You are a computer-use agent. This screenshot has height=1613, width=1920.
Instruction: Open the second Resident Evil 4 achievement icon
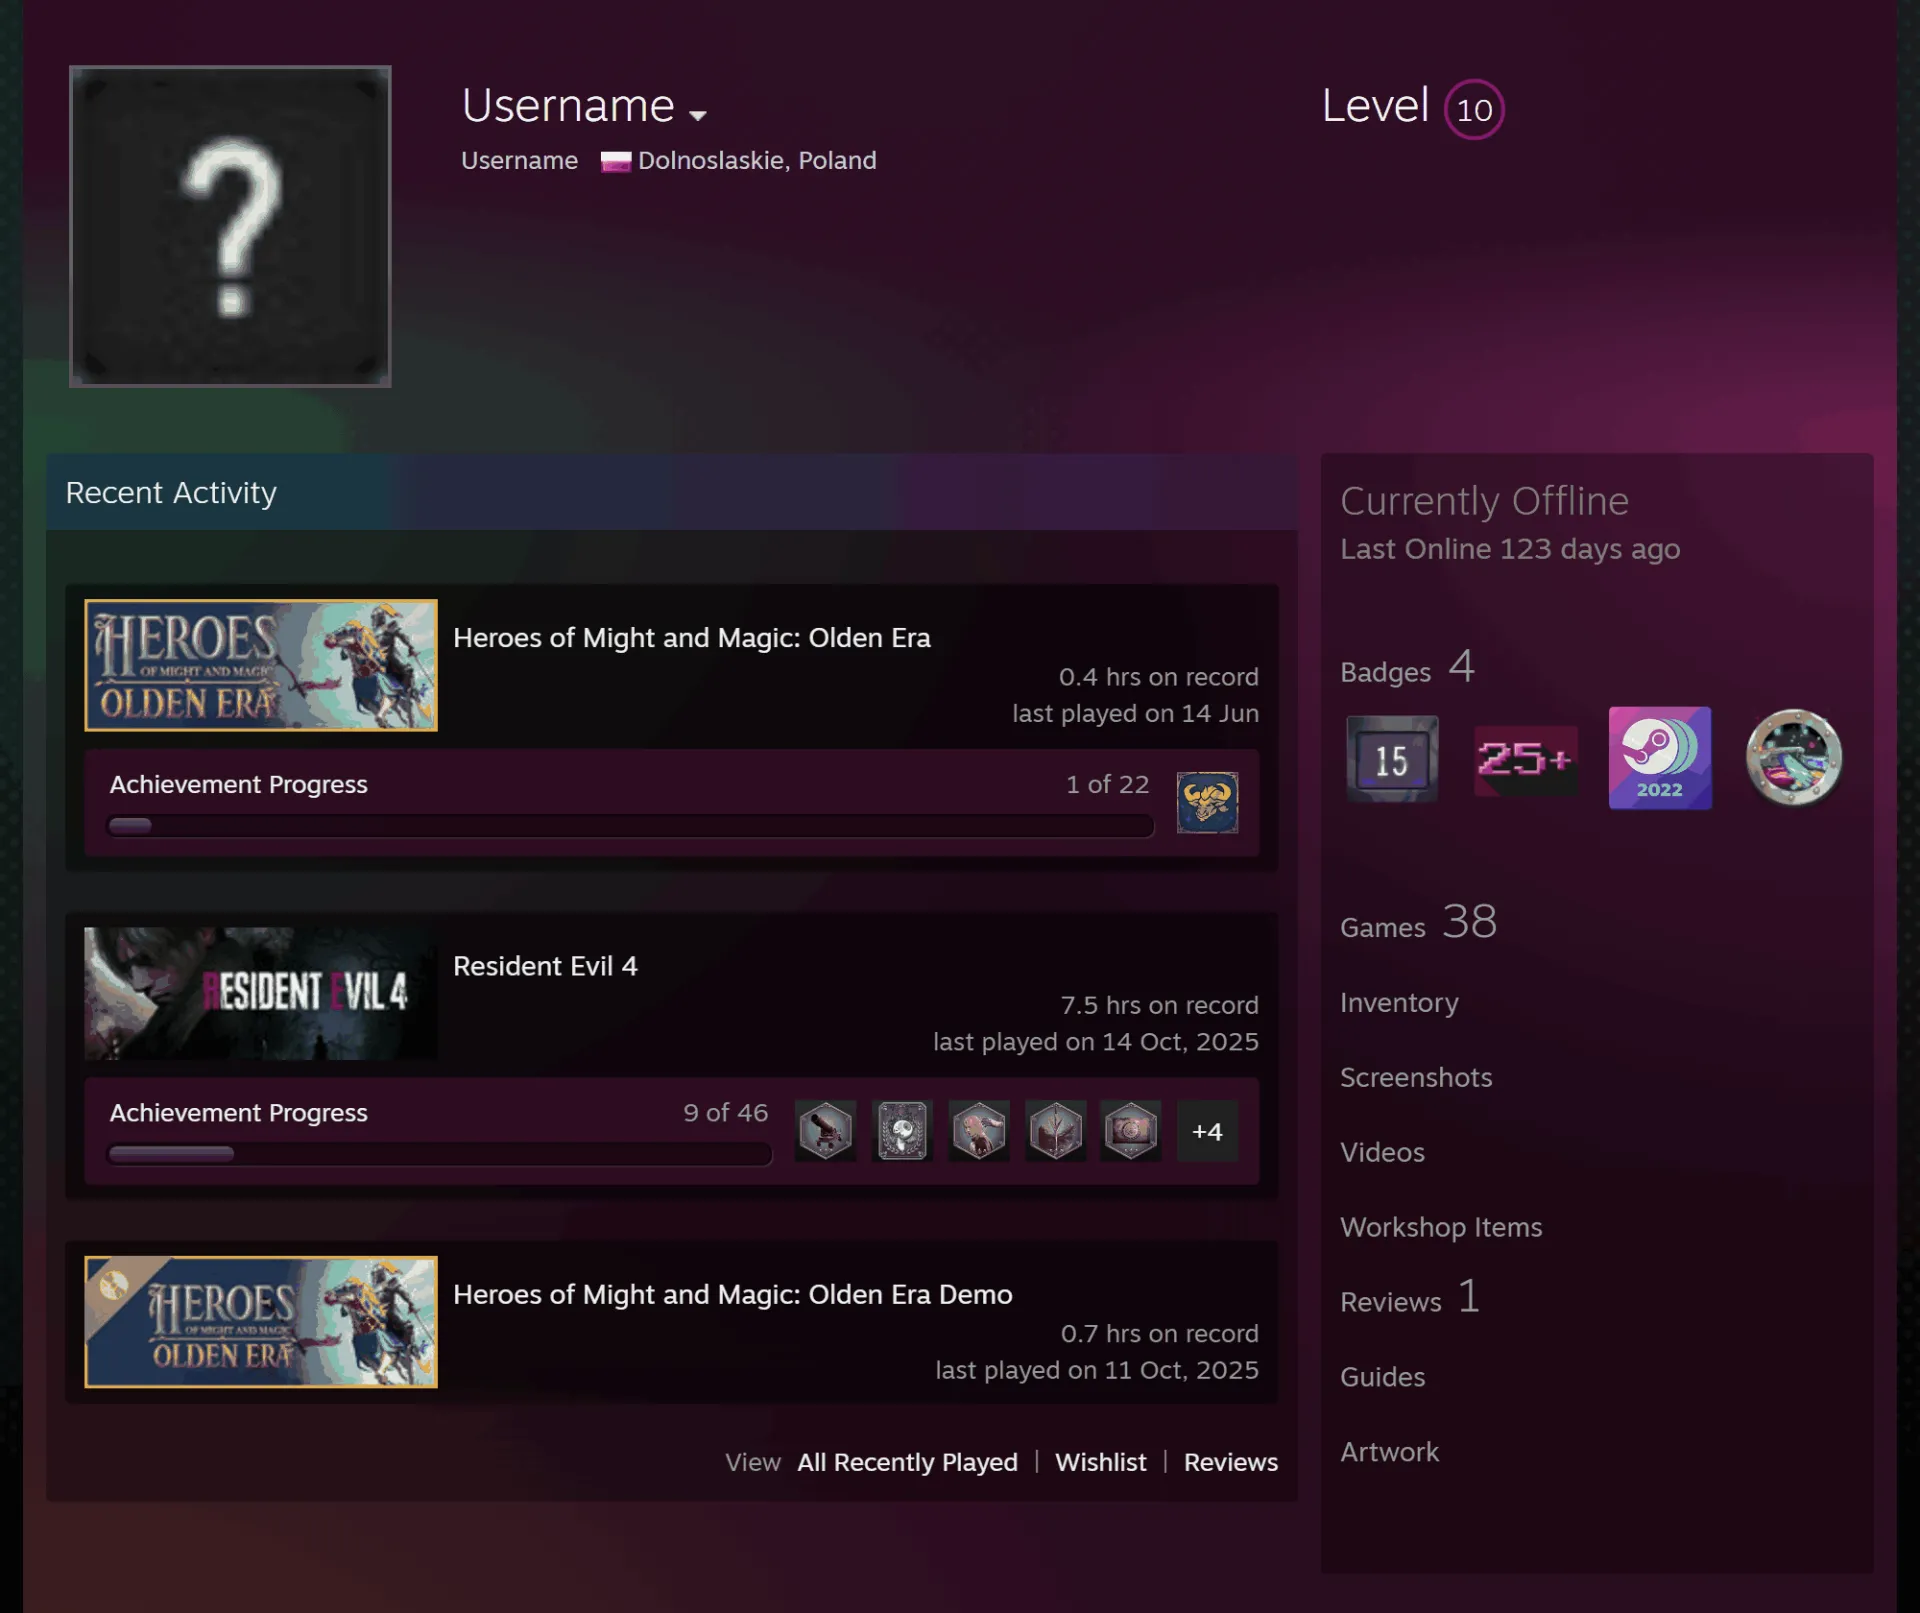902,1131
